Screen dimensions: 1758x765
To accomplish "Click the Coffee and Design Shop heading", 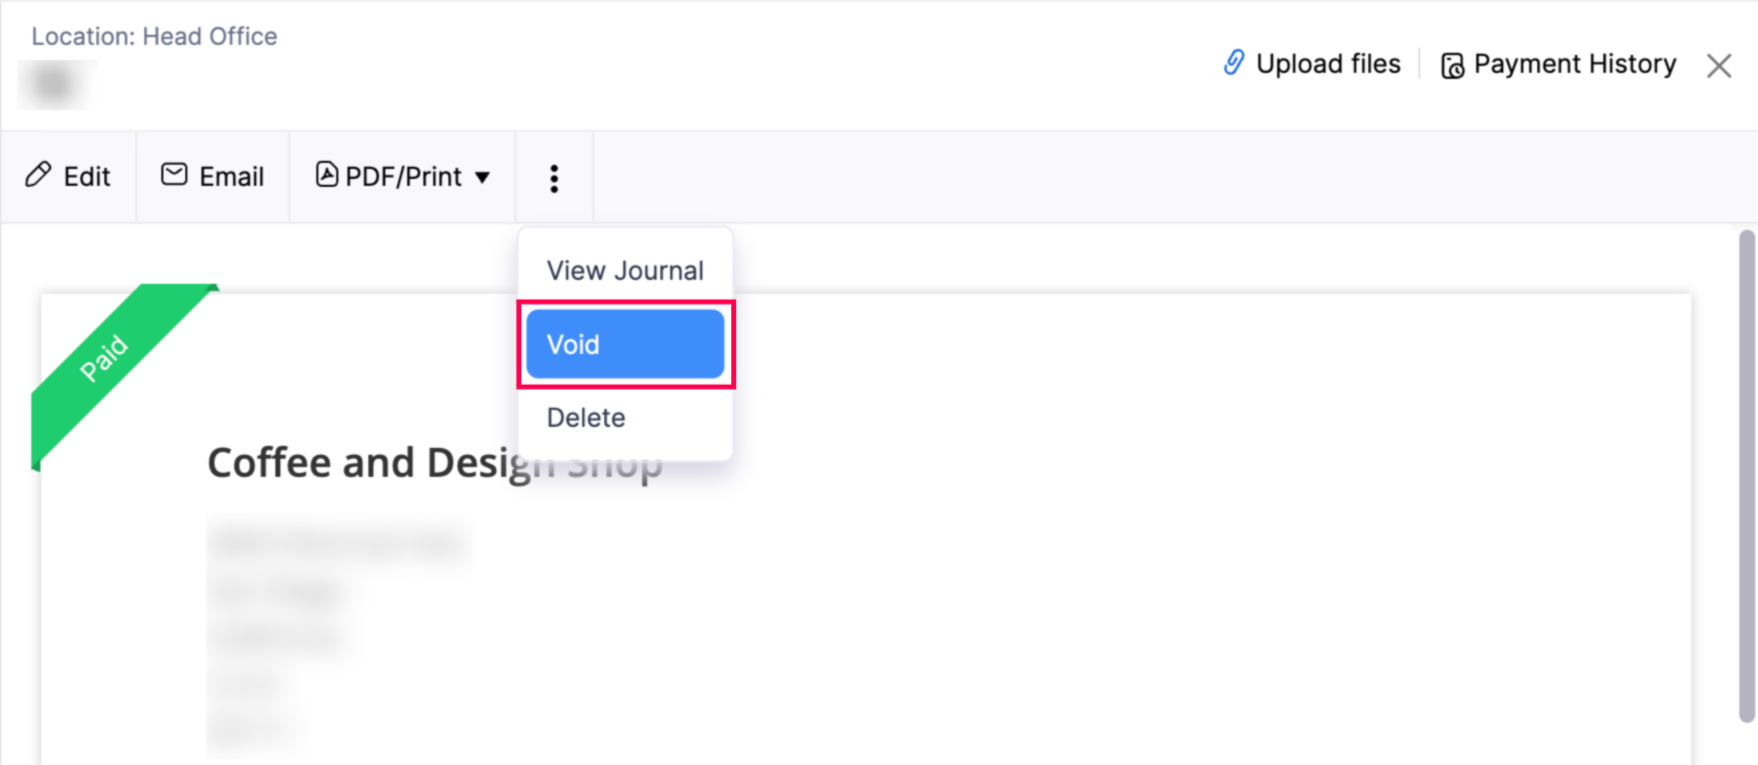I will pyautogui.click(x=434, y=463).
